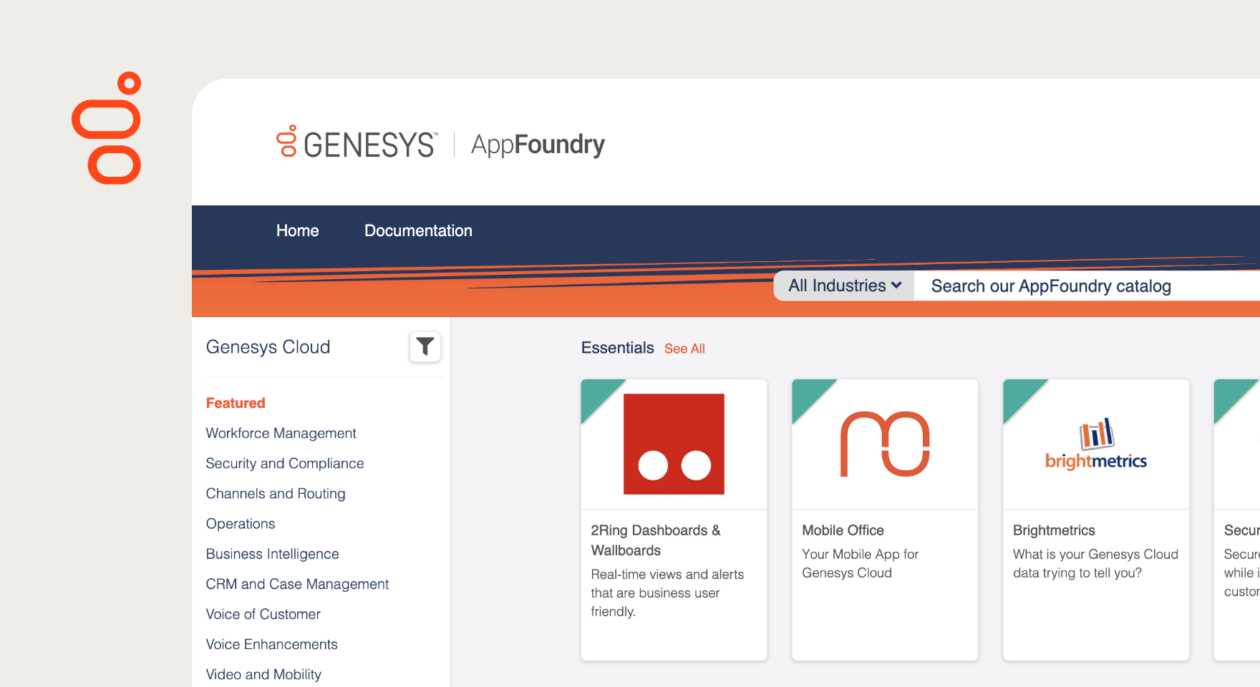The image size is (1260, 687).
Task: Select the Security and Compliance category
Action: click(x=285, y=463)
